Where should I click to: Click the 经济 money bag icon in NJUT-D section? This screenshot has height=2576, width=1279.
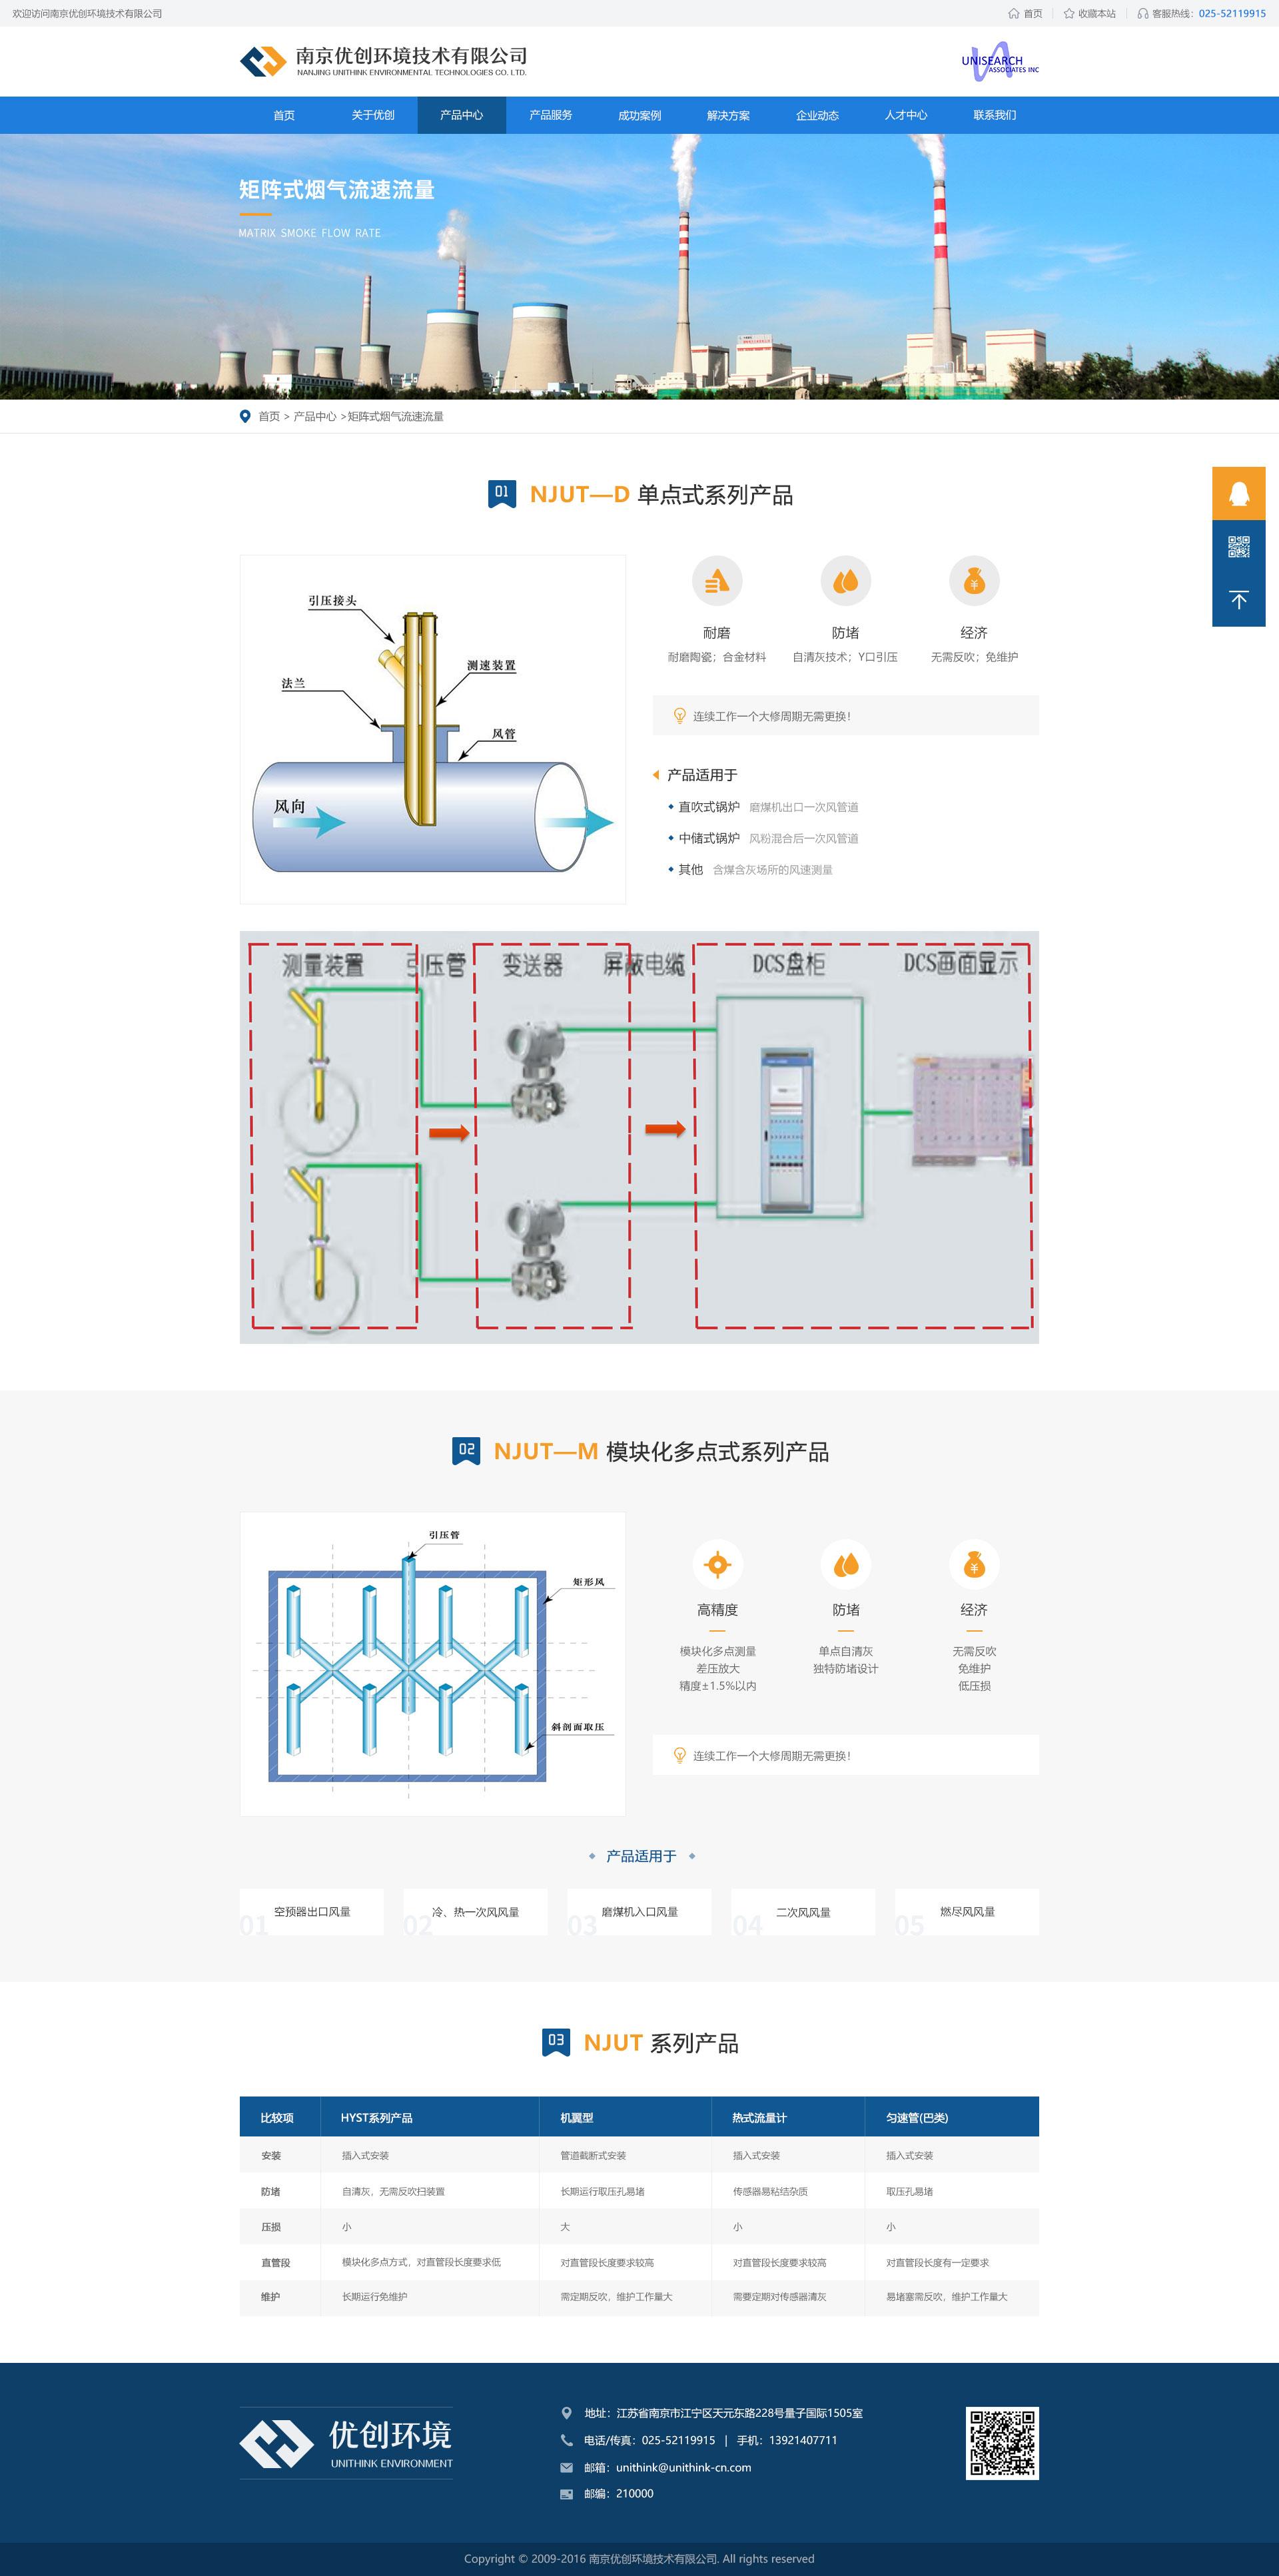point(974,581)
